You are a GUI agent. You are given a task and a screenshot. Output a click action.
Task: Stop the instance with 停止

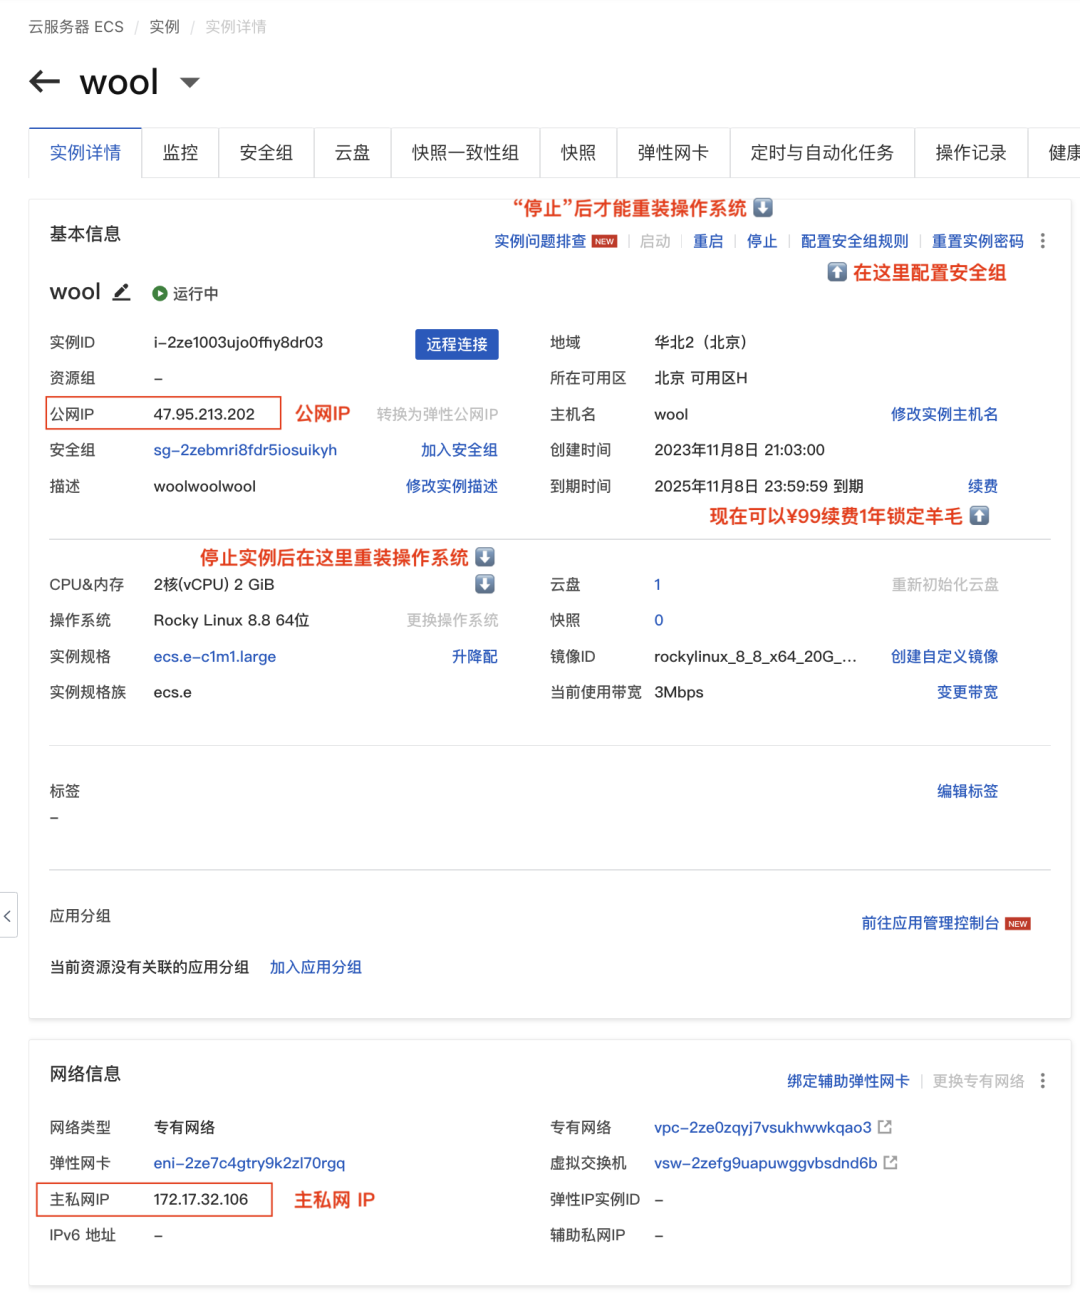click(761, 241)
